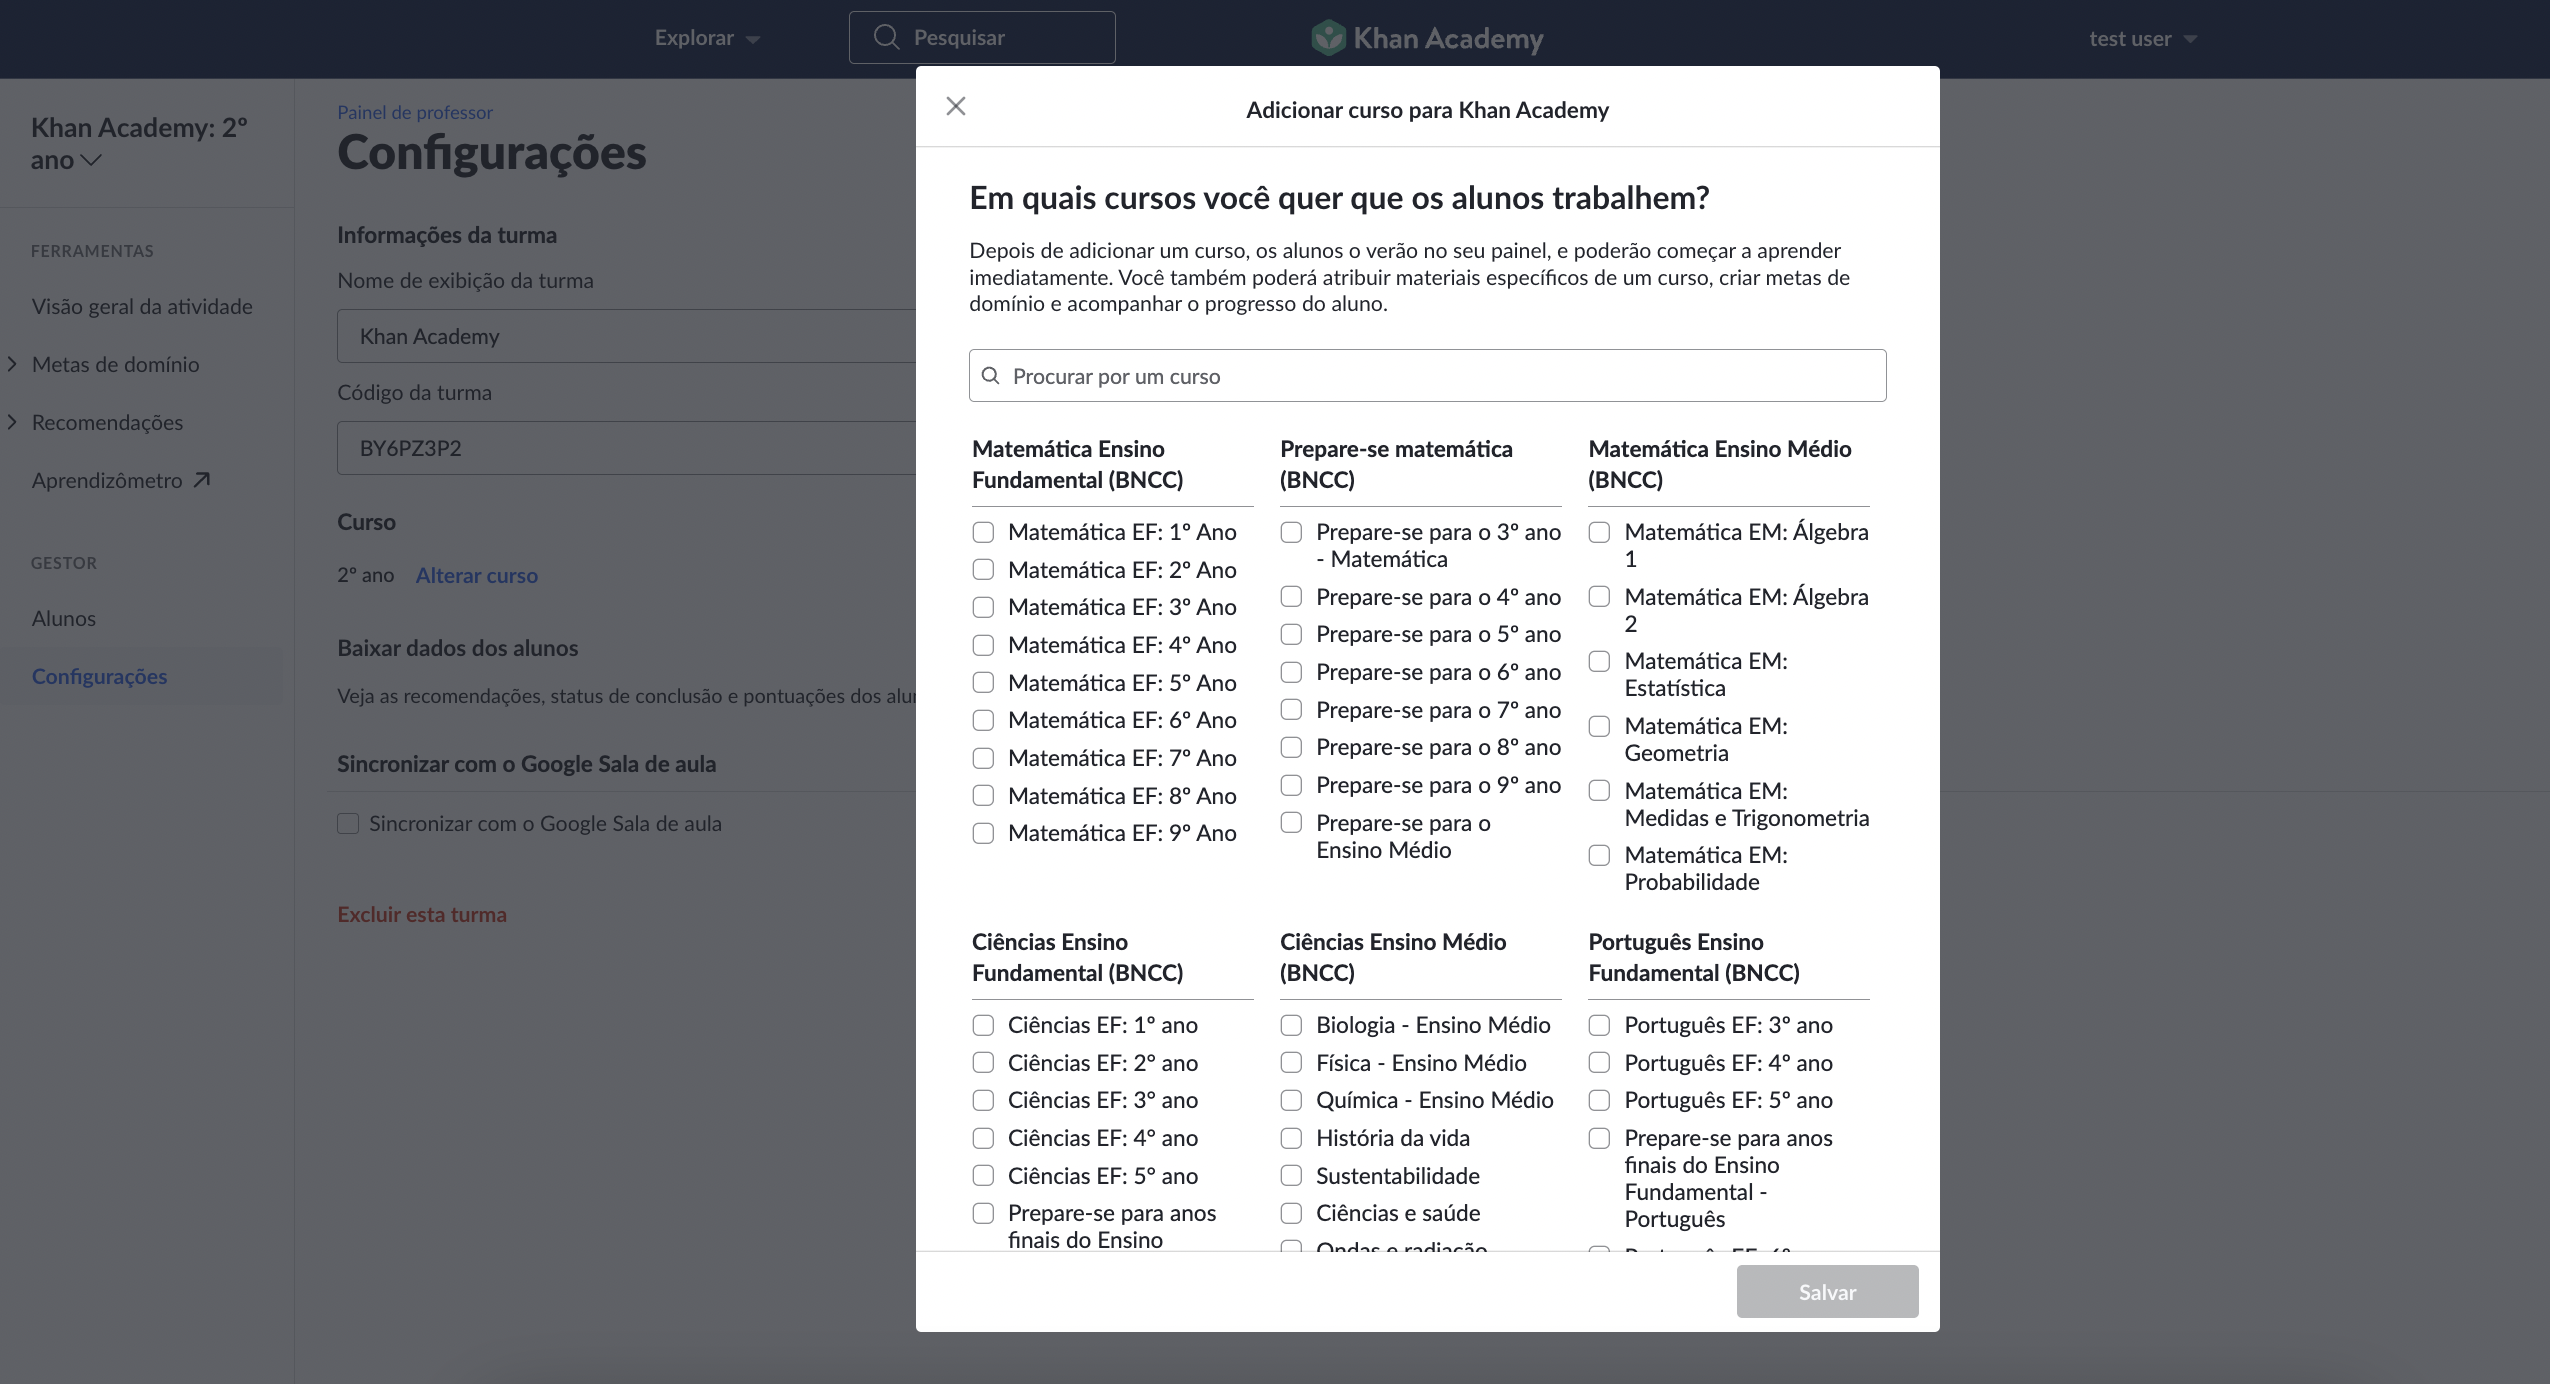Open the test user account menu
Screen dimensions: 2550x1384
[2142, 38]
